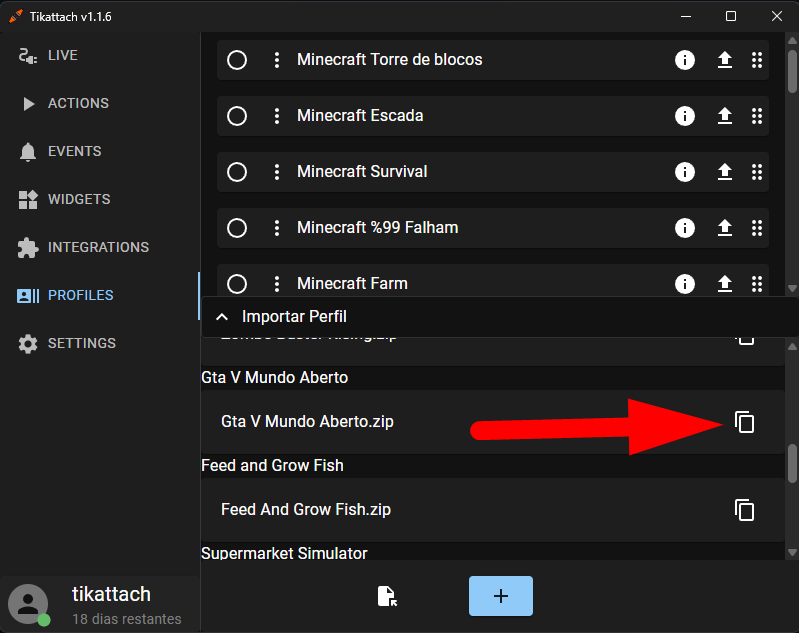The image size is (799, 633).
Task: Copy Feed And Grow Fish.zip profile
Action: 744,510
